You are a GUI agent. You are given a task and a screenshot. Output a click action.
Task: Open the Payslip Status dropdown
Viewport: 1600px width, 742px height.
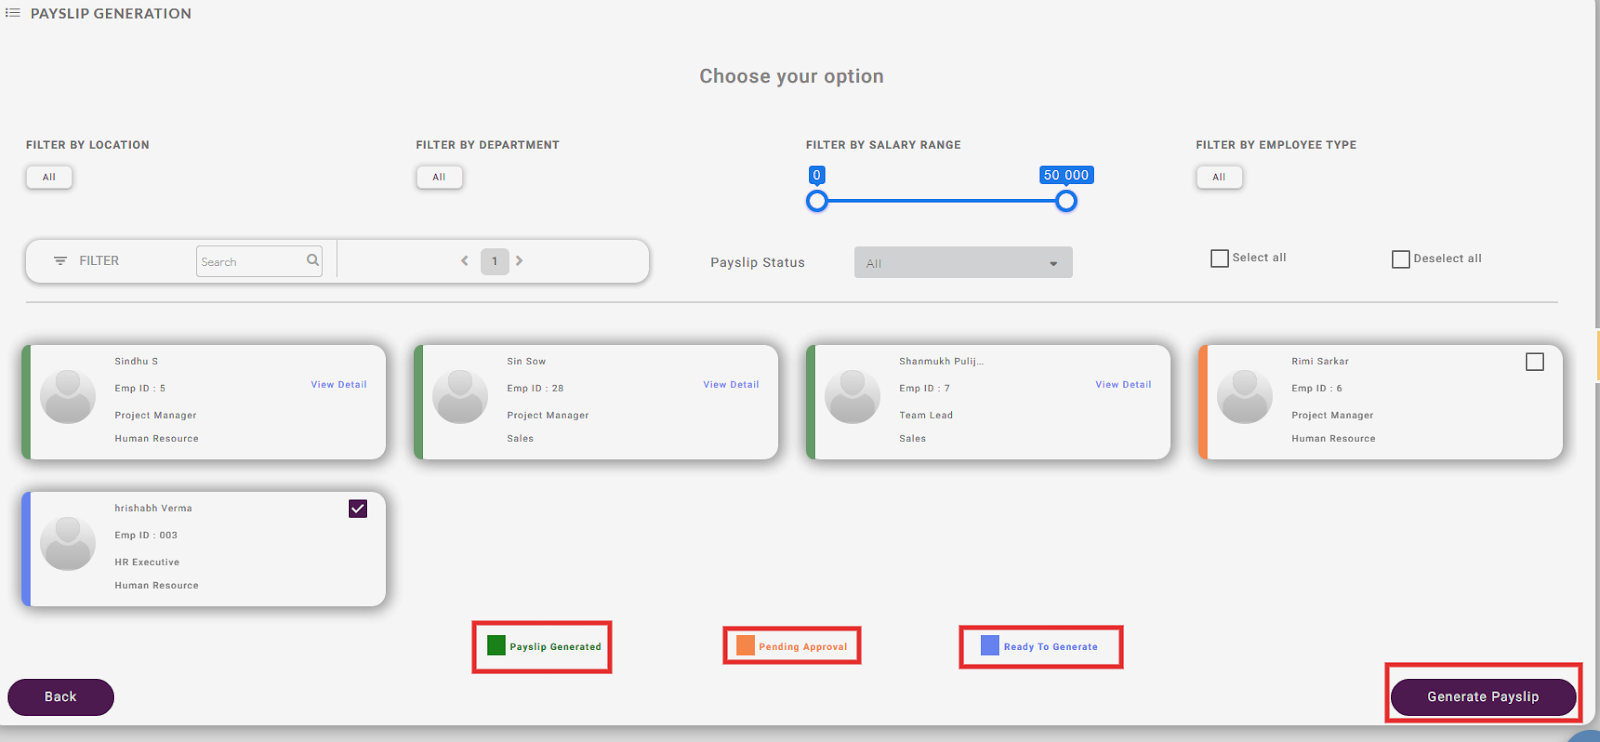point(962,263)
